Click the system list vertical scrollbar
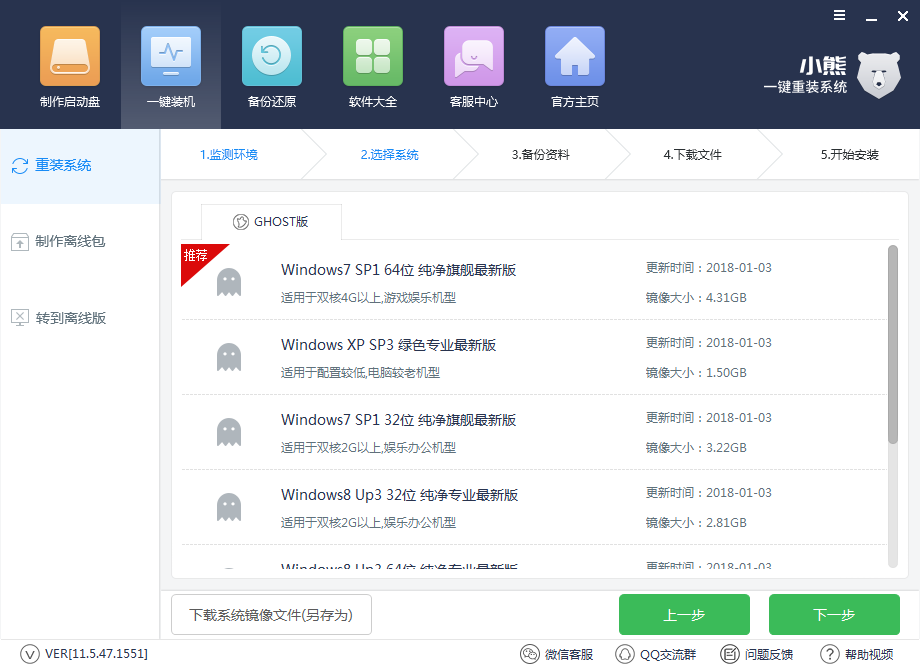 tap(893, 344)
